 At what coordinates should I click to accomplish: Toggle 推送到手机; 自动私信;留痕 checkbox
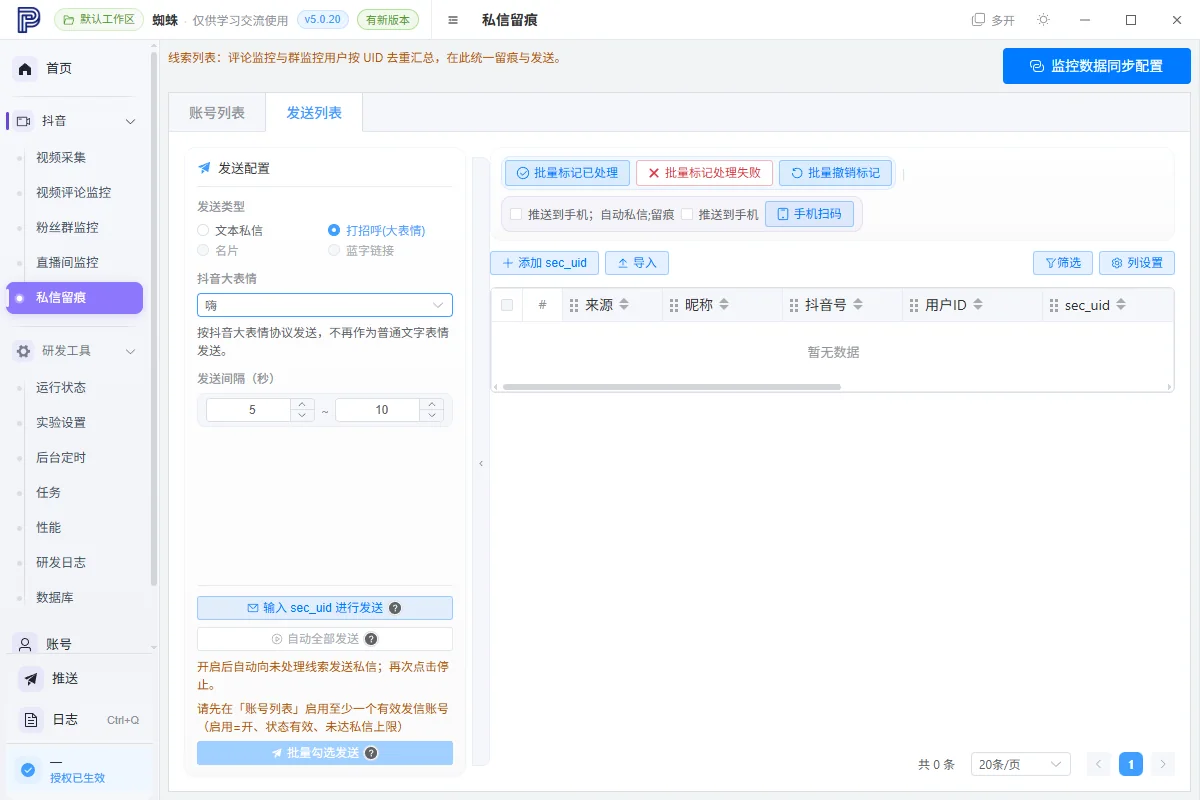pos(516,214)
